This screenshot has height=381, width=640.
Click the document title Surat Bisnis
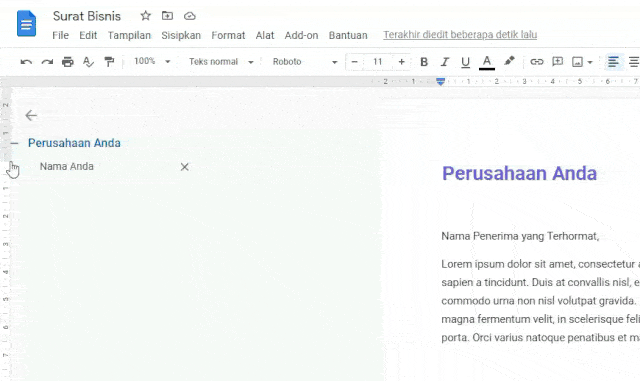coord(87,16)
